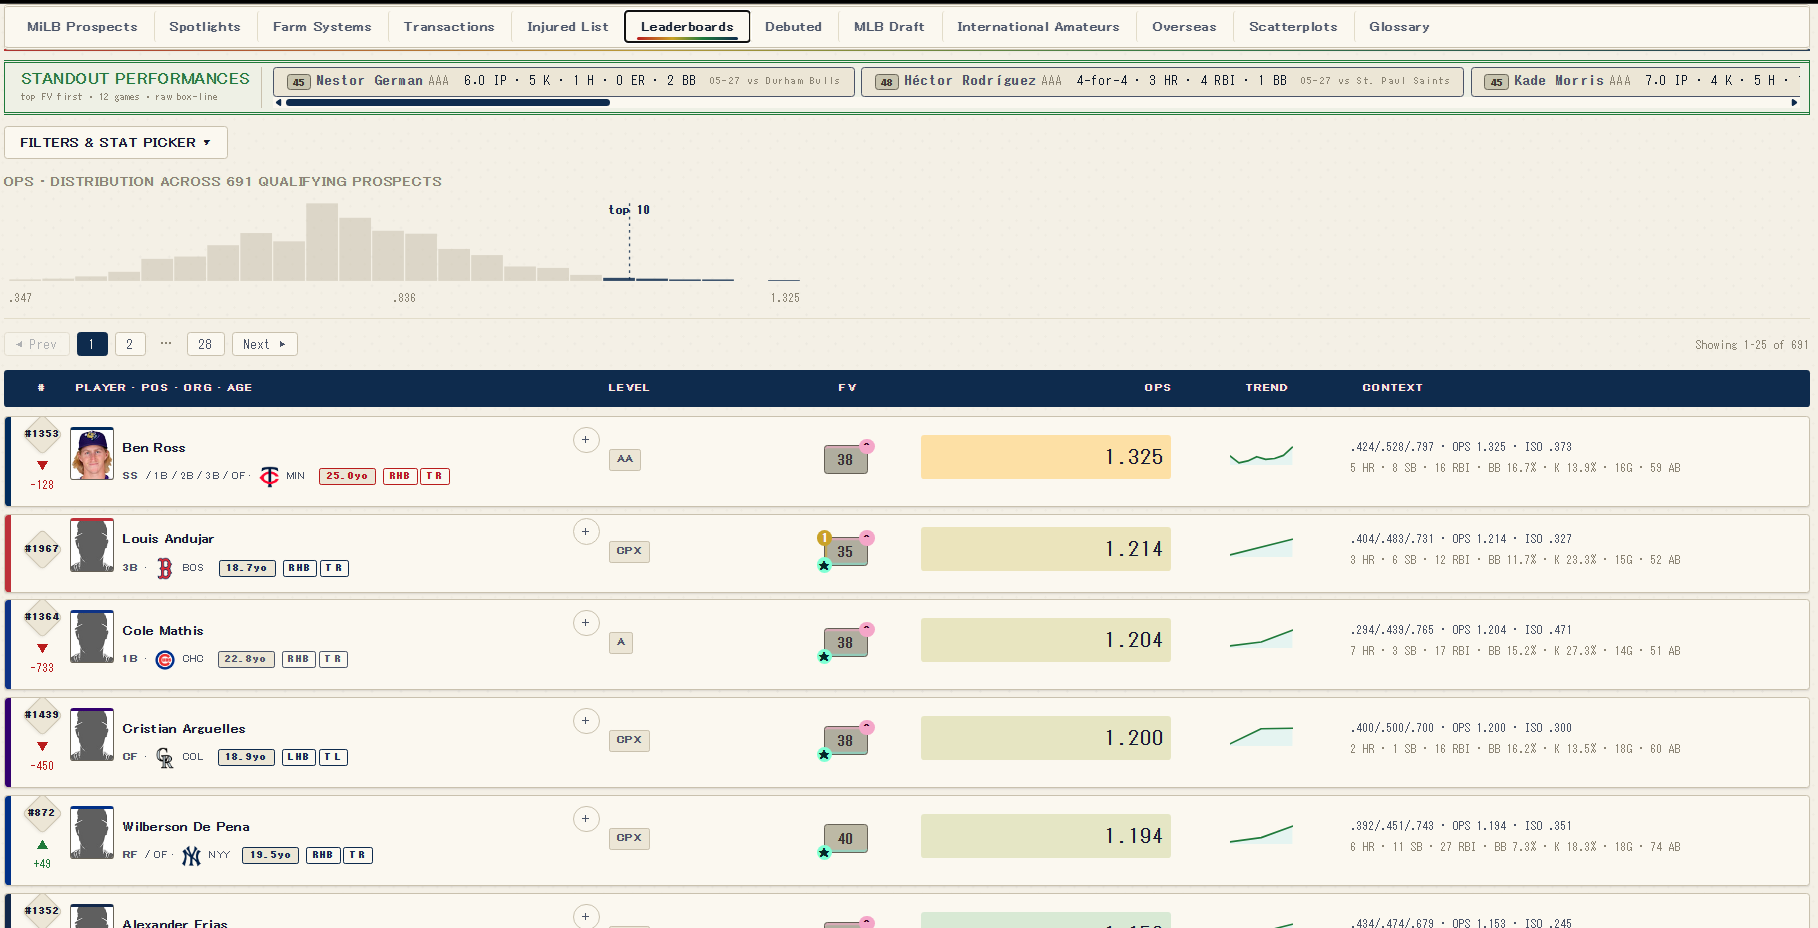Switch to the MLB Draft tab
The image size is (1818, 928).
click(889, 27)
